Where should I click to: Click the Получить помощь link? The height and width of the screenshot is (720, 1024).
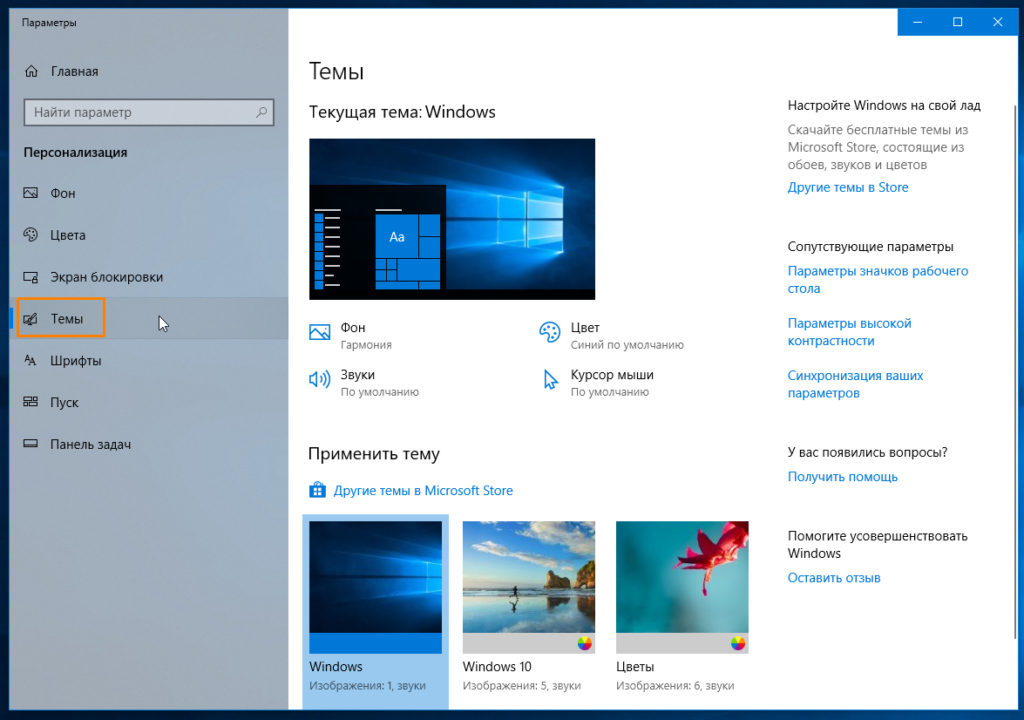coord(842,477)
